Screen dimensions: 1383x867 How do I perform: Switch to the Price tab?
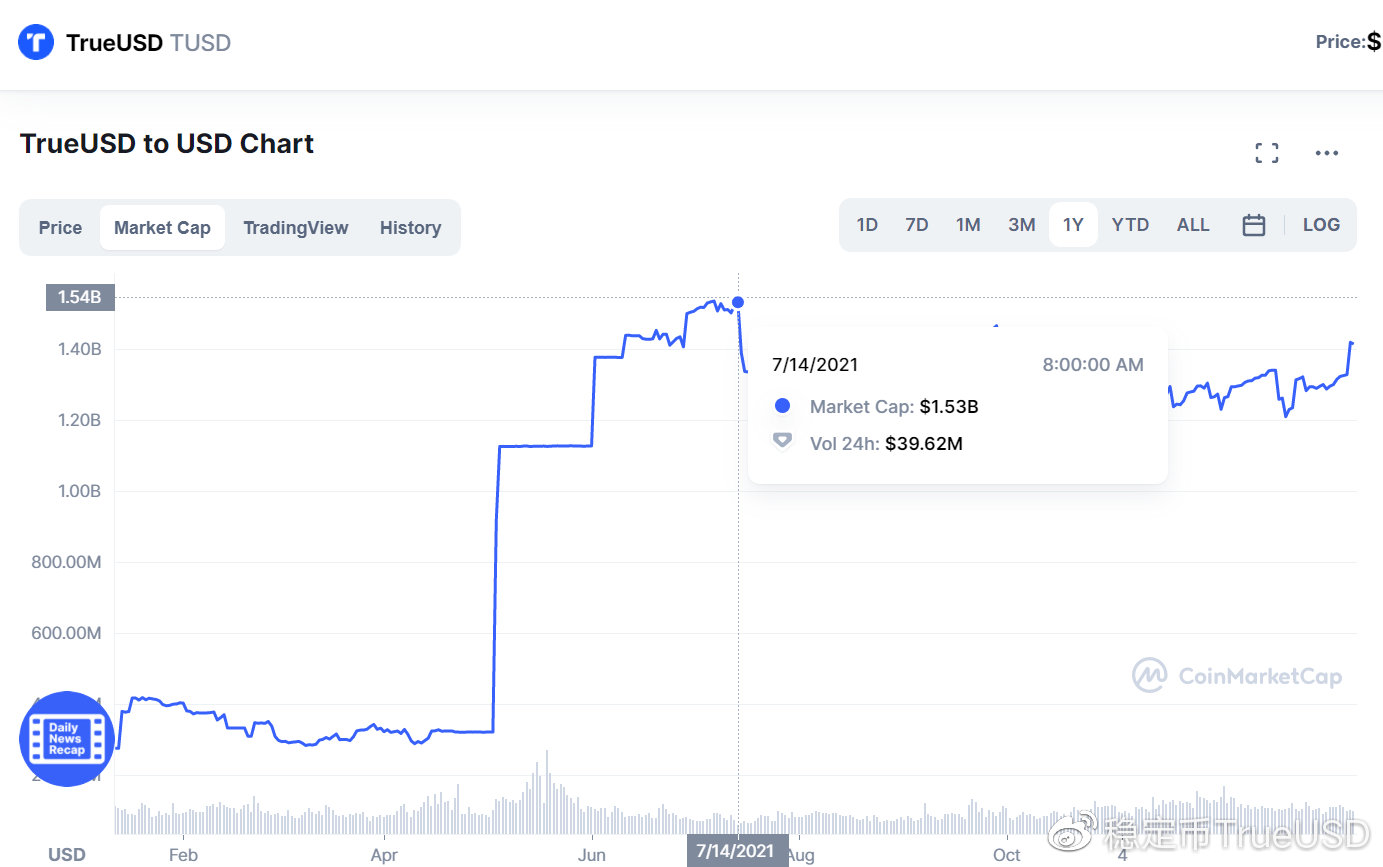(x=60, y=228)
